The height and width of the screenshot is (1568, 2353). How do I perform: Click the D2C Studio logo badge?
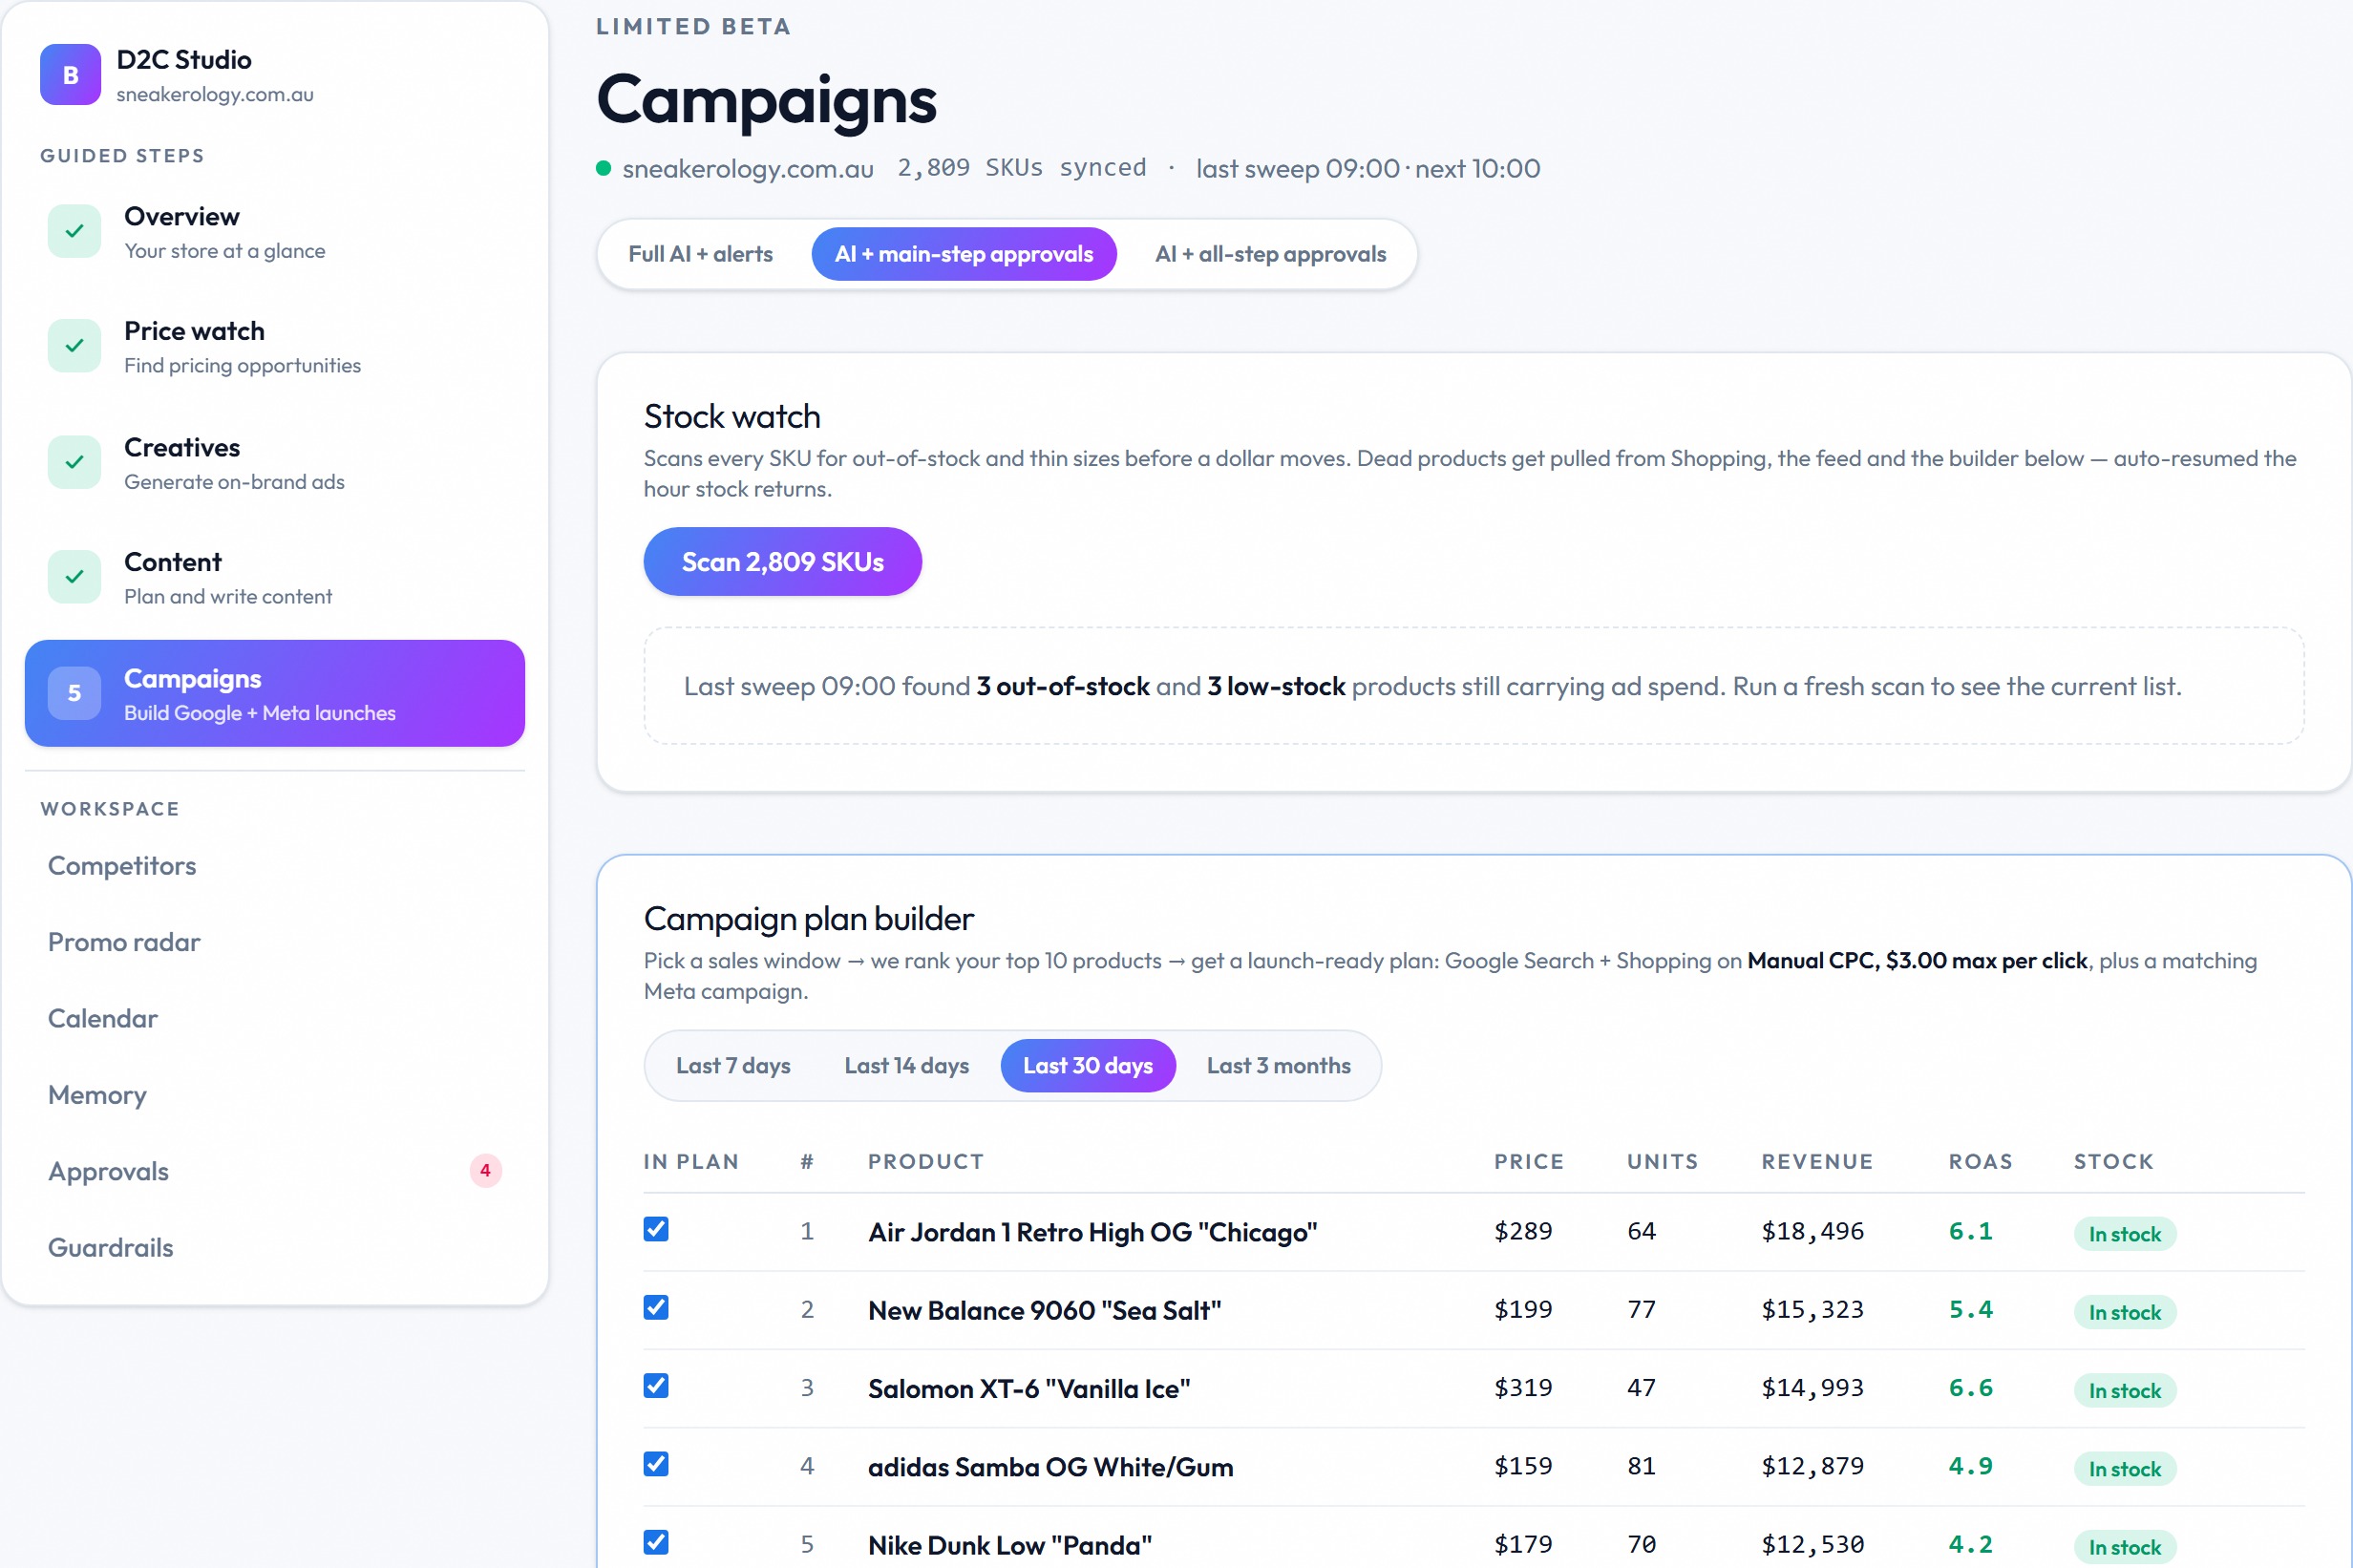click(70, 74)
